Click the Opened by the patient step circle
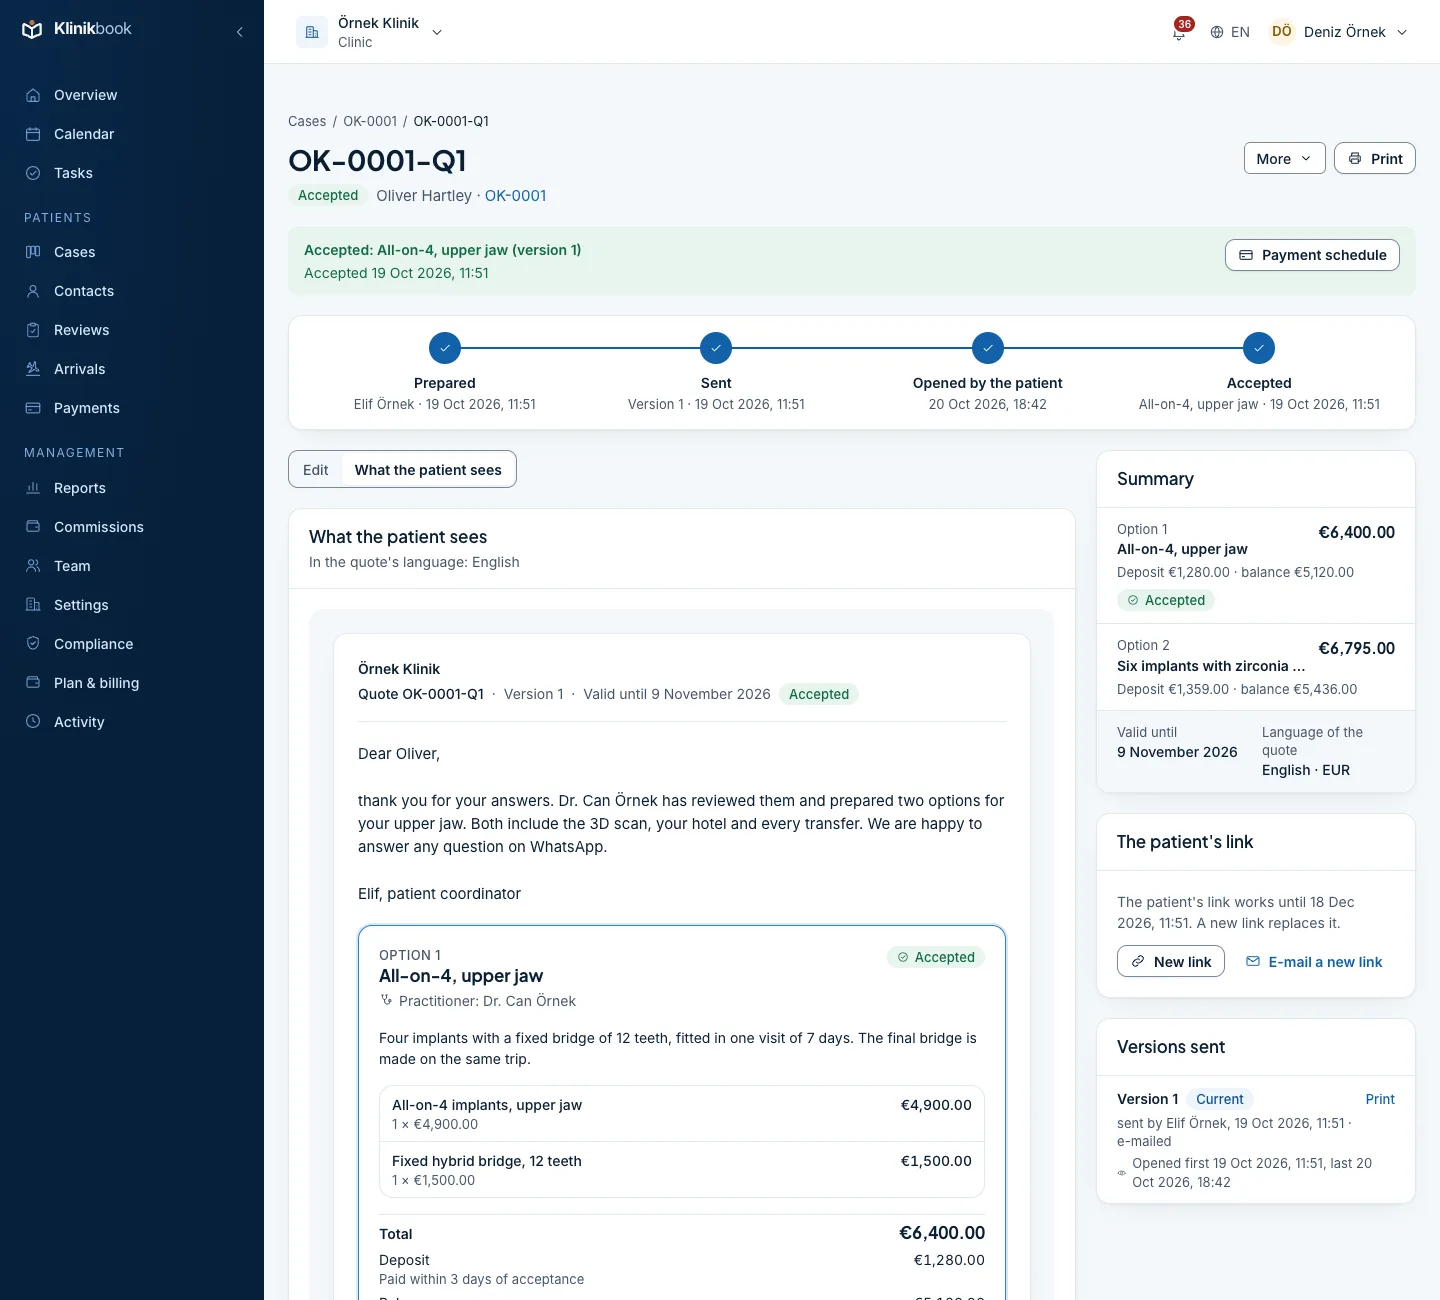This screenshot has height=1300, width=1440. 988,348
